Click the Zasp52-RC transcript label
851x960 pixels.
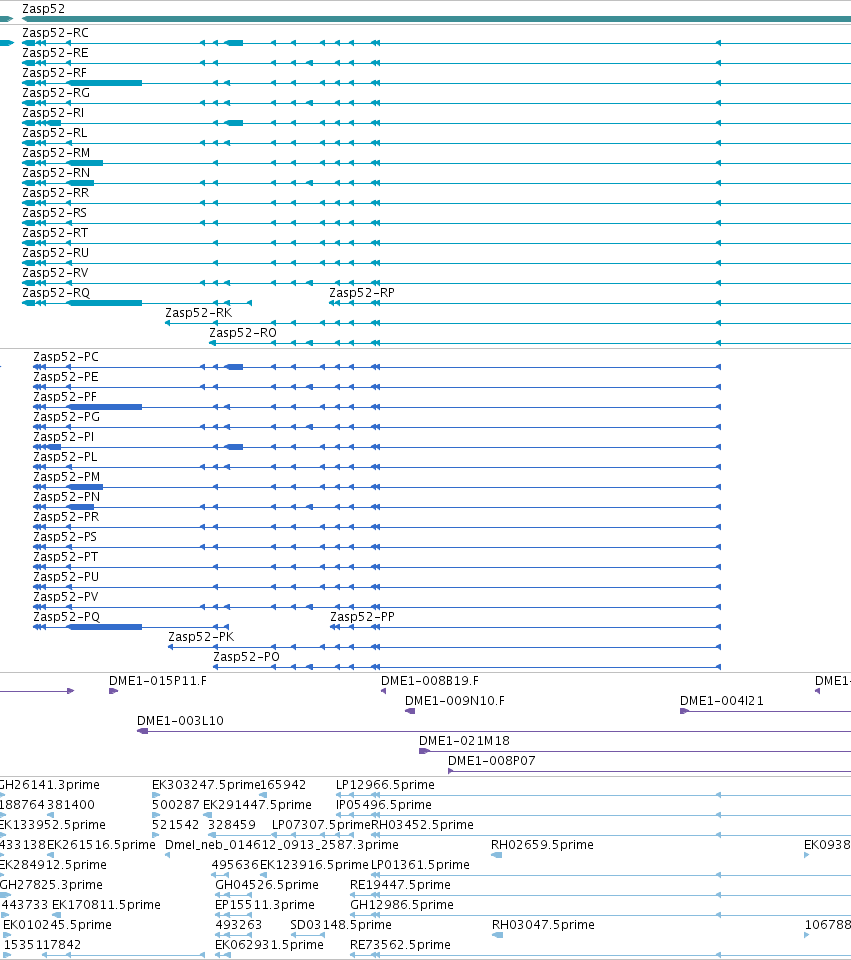coord(55,33)
